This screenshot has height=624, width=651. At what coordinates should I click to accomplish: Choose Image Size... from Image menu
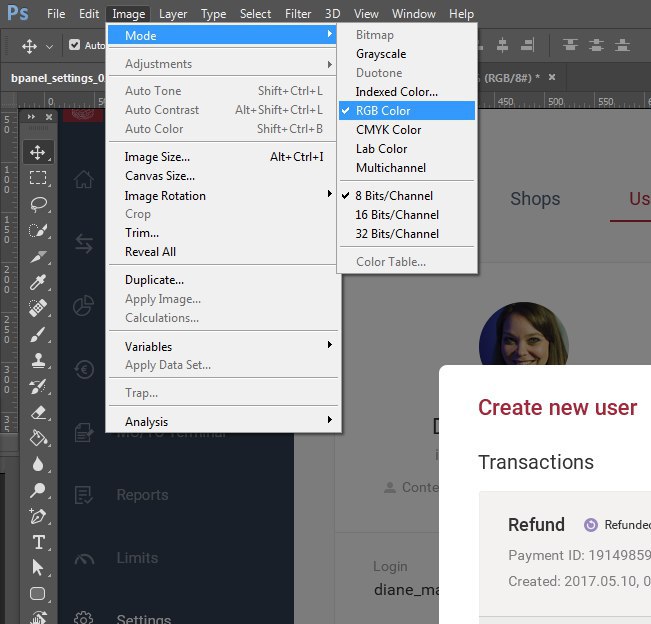click(222, 157)
